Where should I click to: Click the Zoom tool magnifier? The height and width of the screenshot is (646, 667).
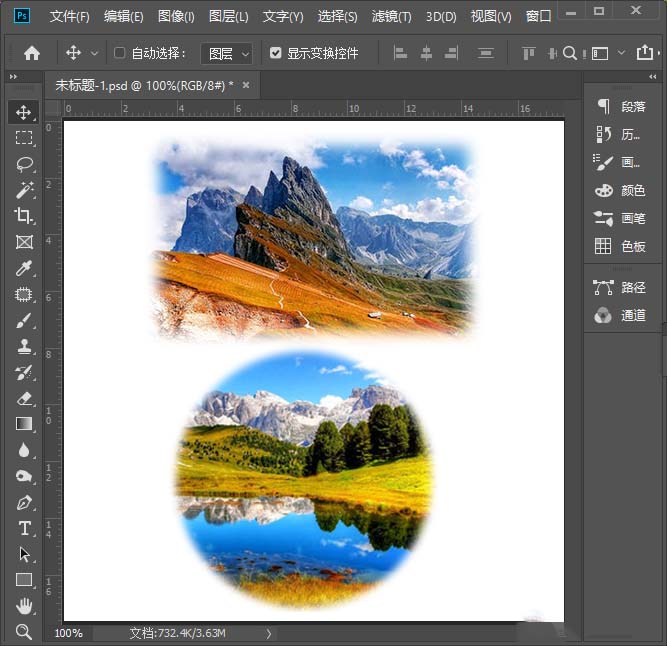coord(24,632)
